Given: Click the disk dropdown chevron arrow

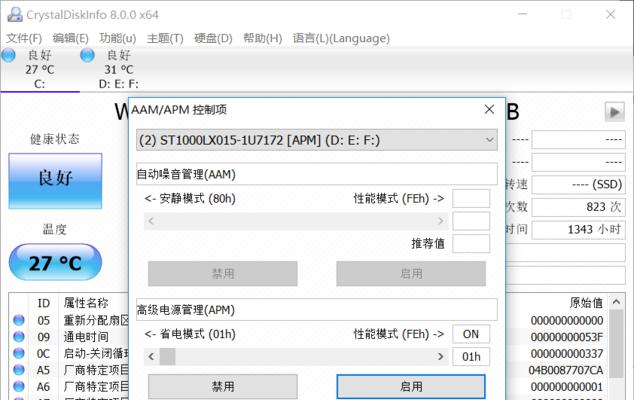Looking at the screenshot, I should (489, 140).
